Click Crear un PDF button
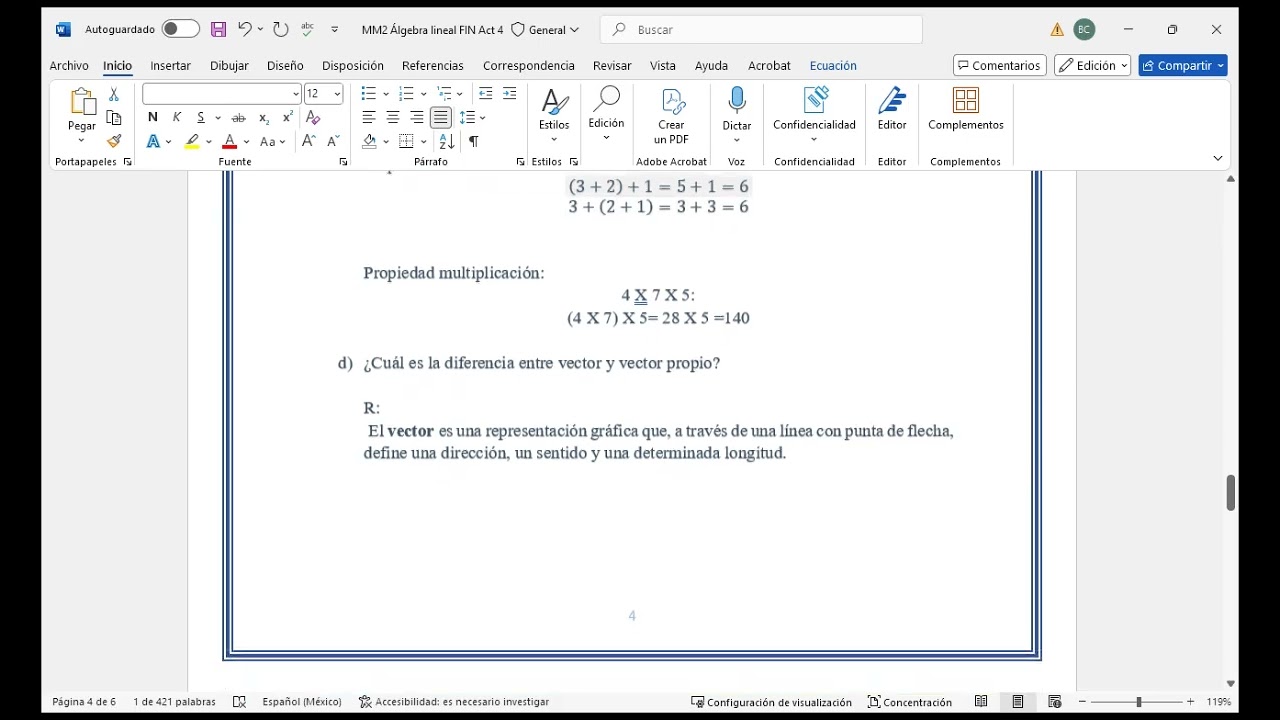Viewport: 1280px width, 720px height. pyautogui.click(x=671, y=116)
